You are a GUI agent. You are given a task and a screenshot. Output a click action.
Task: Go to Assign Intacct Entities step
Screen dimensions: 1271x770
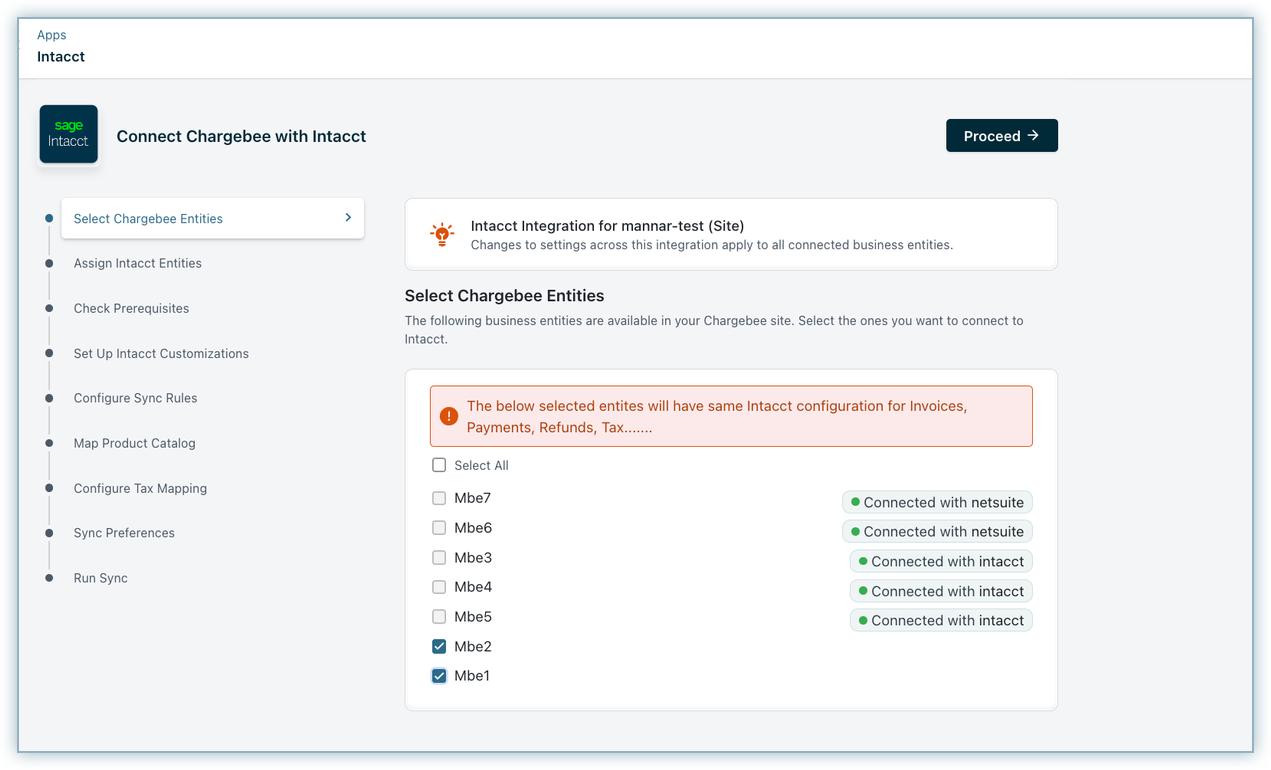[x=138, y=263]
